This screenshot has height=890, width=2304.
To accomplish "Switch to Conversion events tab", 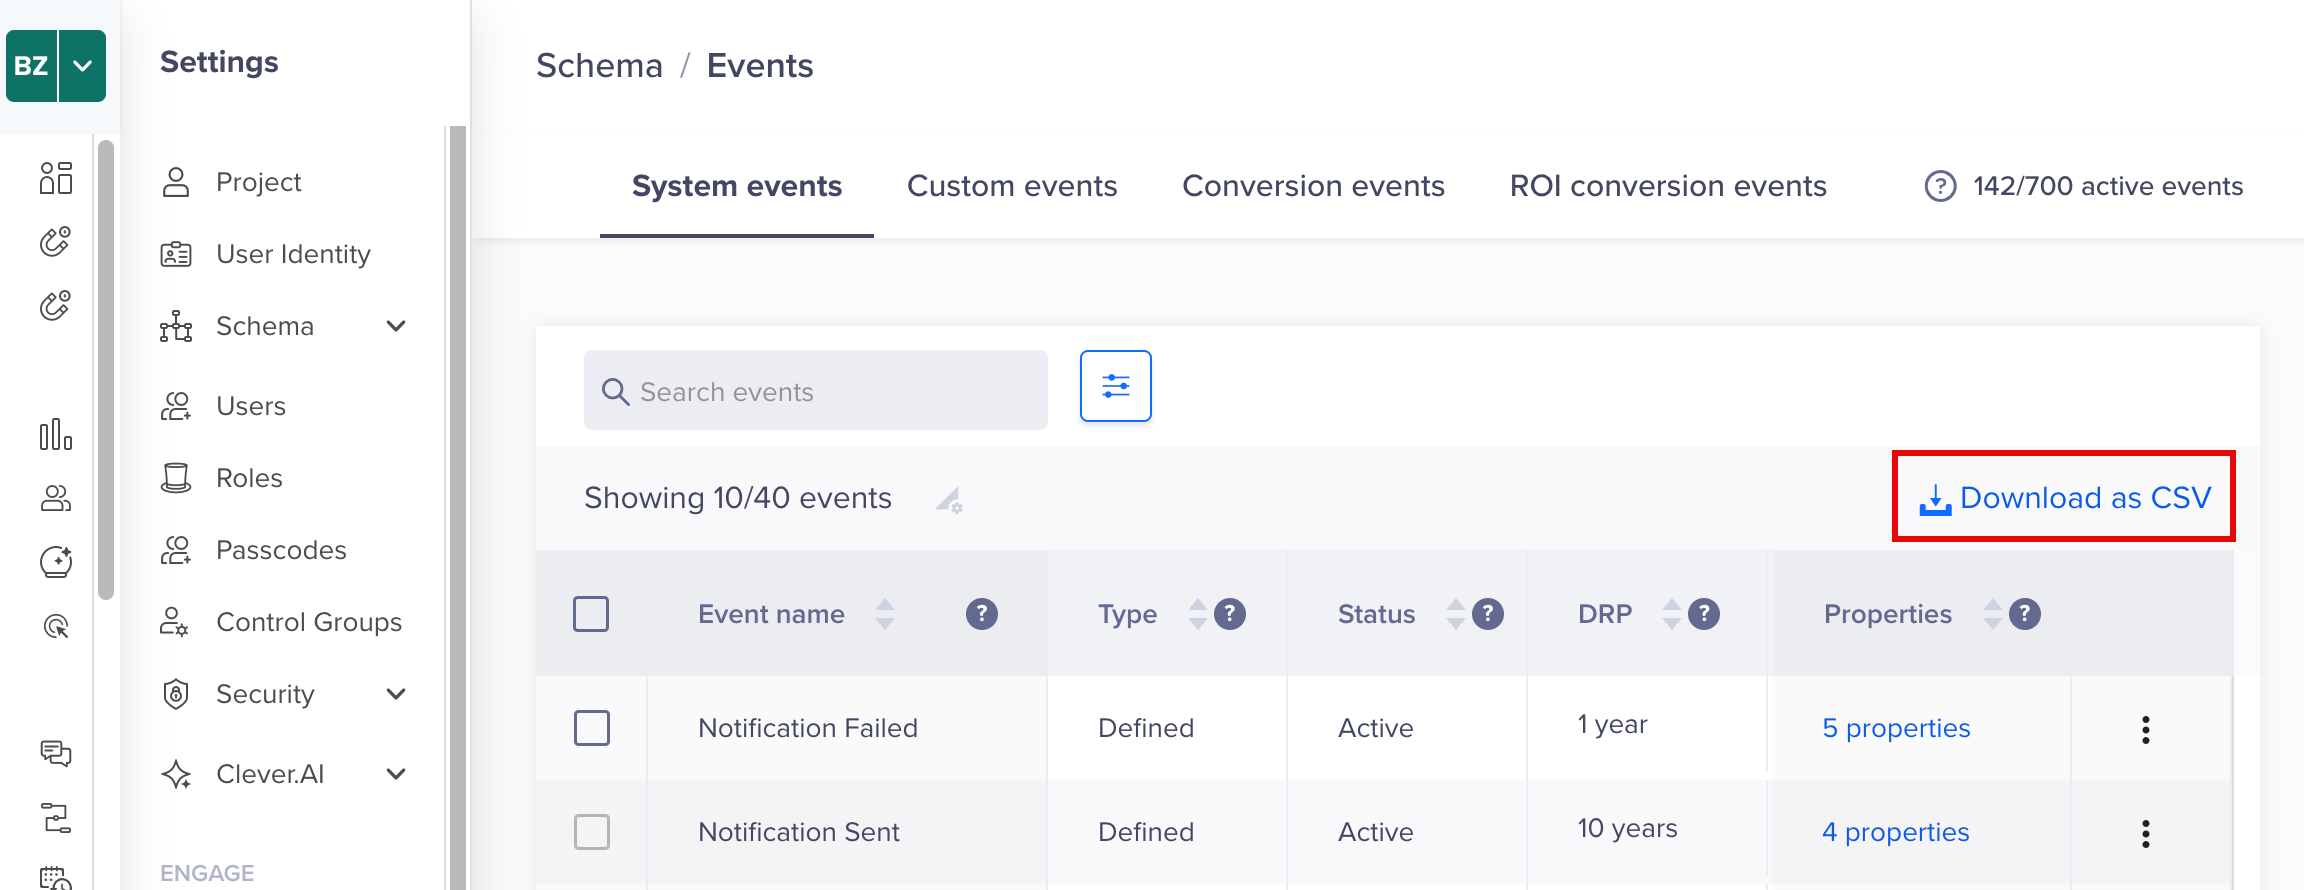I will [1314, 186].
